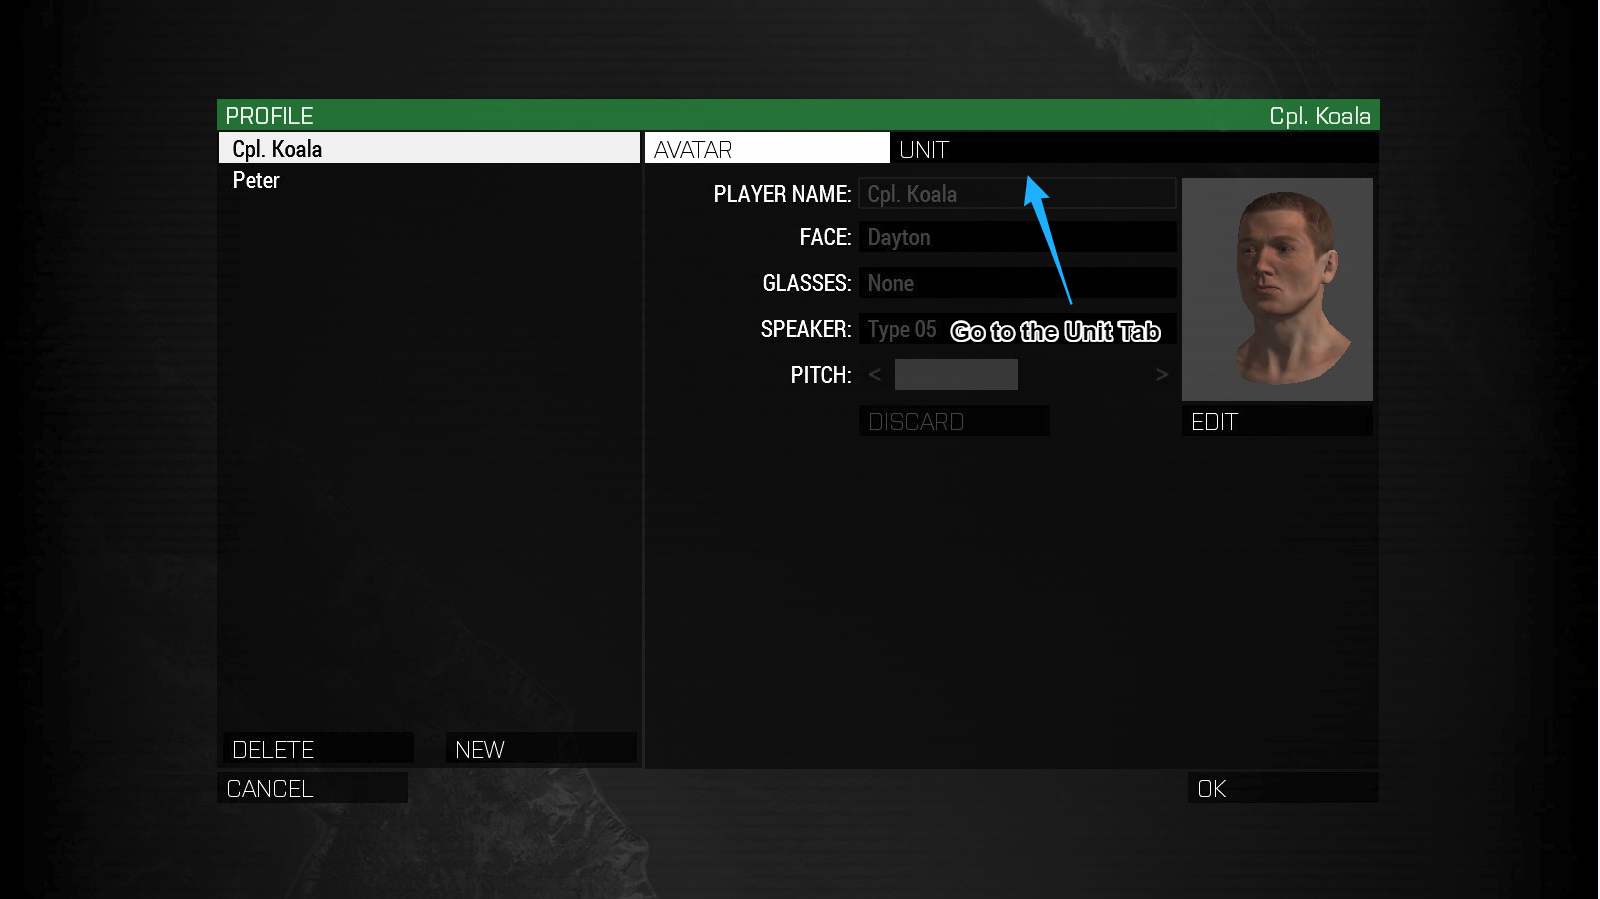Click the Player Name input field
This screenshot has height=899, width=1600.
pyautogui.click(x=1016, y=194)
